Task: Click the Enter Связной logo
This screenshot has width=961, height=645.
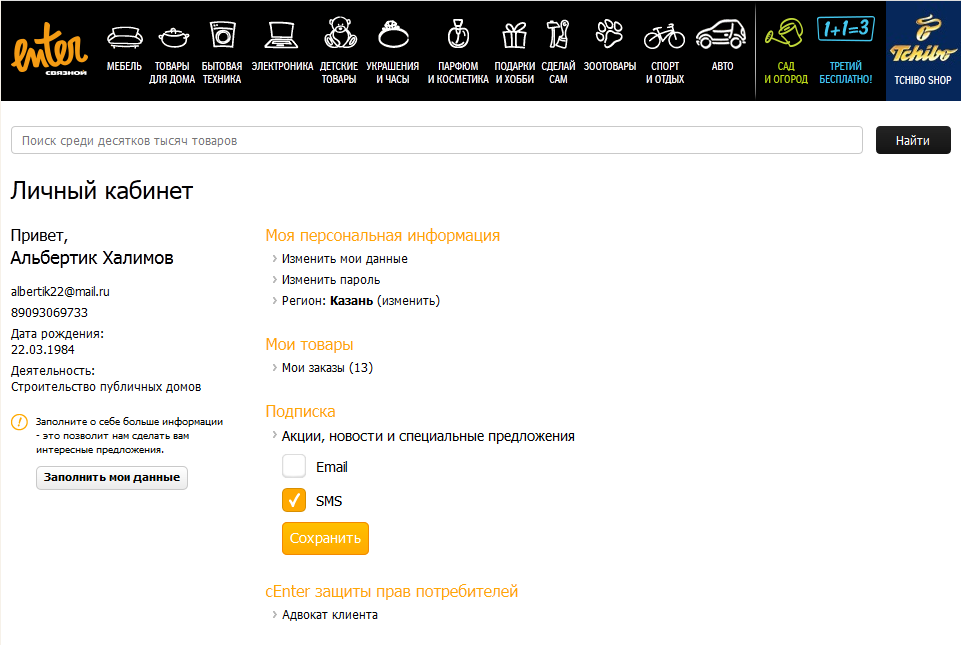Action: point(50,50)
